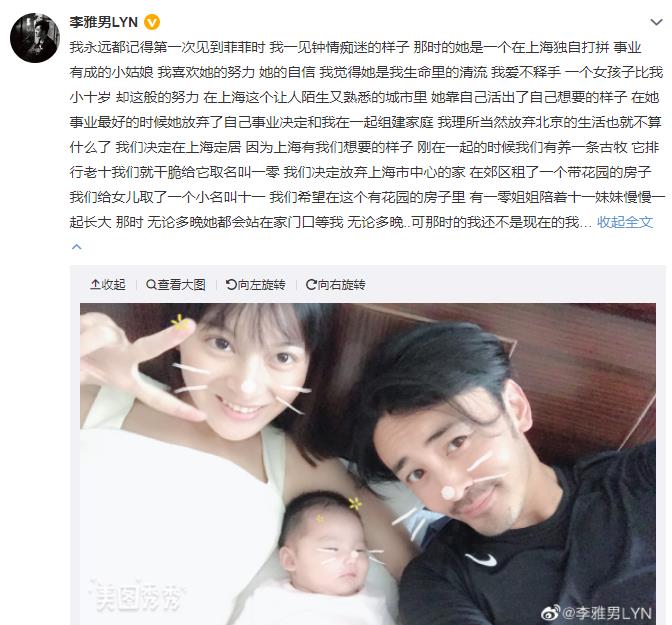Click the orange verified V badge
Viewport: 672px width, 625px height.
click(x=152, y=22)
